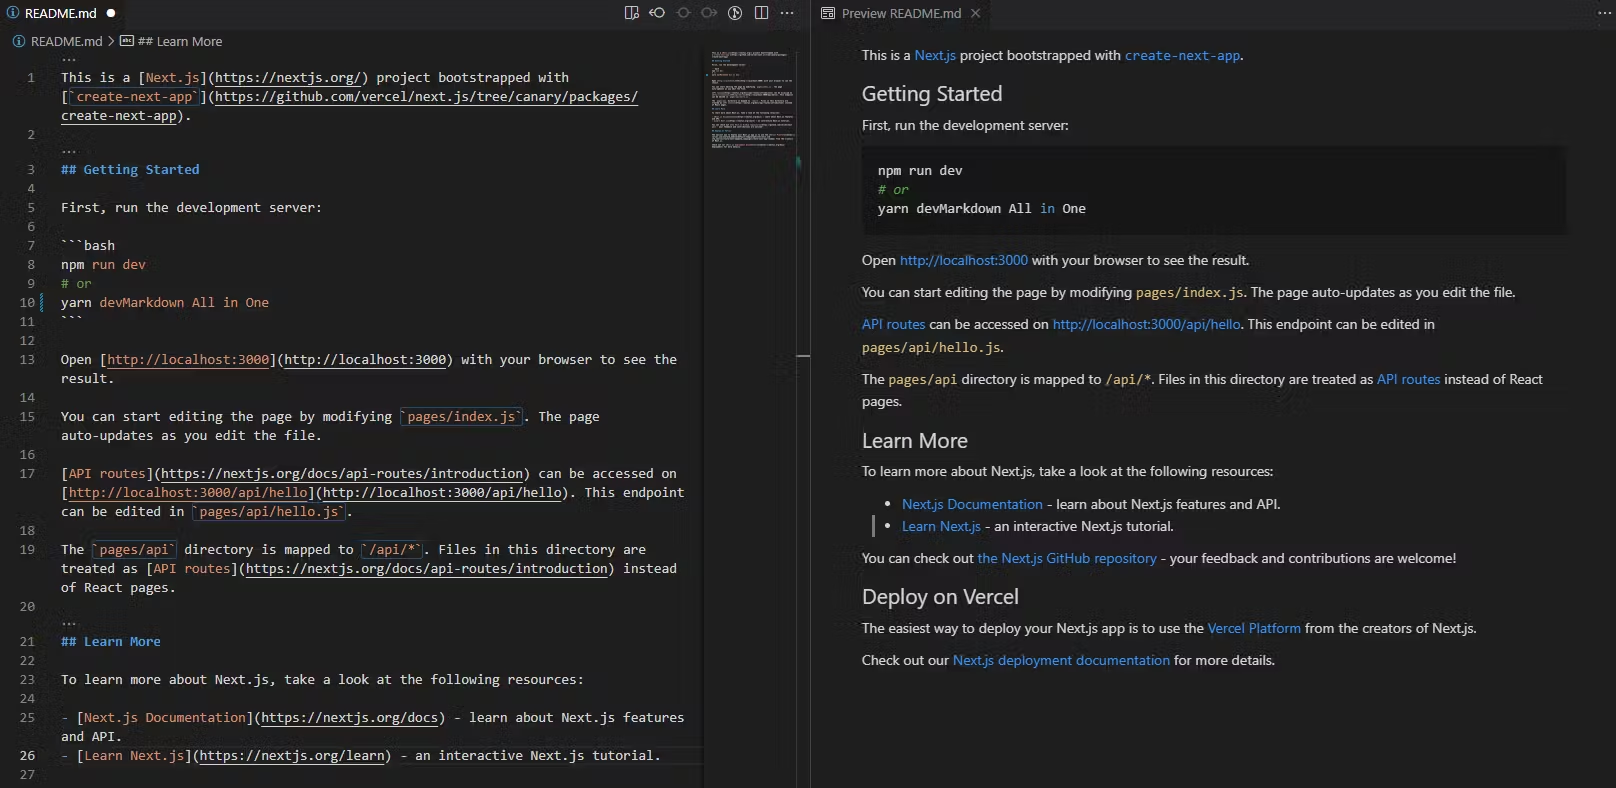Click https://nextjs.org/docs URL in editor line 25
This screenshot has height=788, width=1616.
tap(350, 717)
